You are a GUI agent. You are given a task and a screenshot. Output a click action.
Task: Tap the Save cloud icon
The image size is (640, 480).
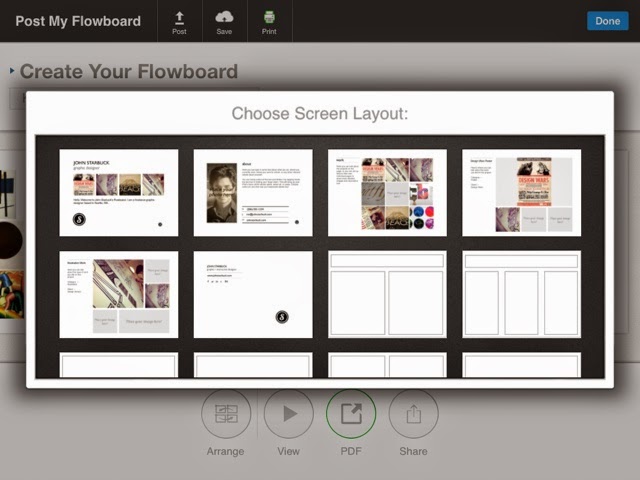pos(224,17)
